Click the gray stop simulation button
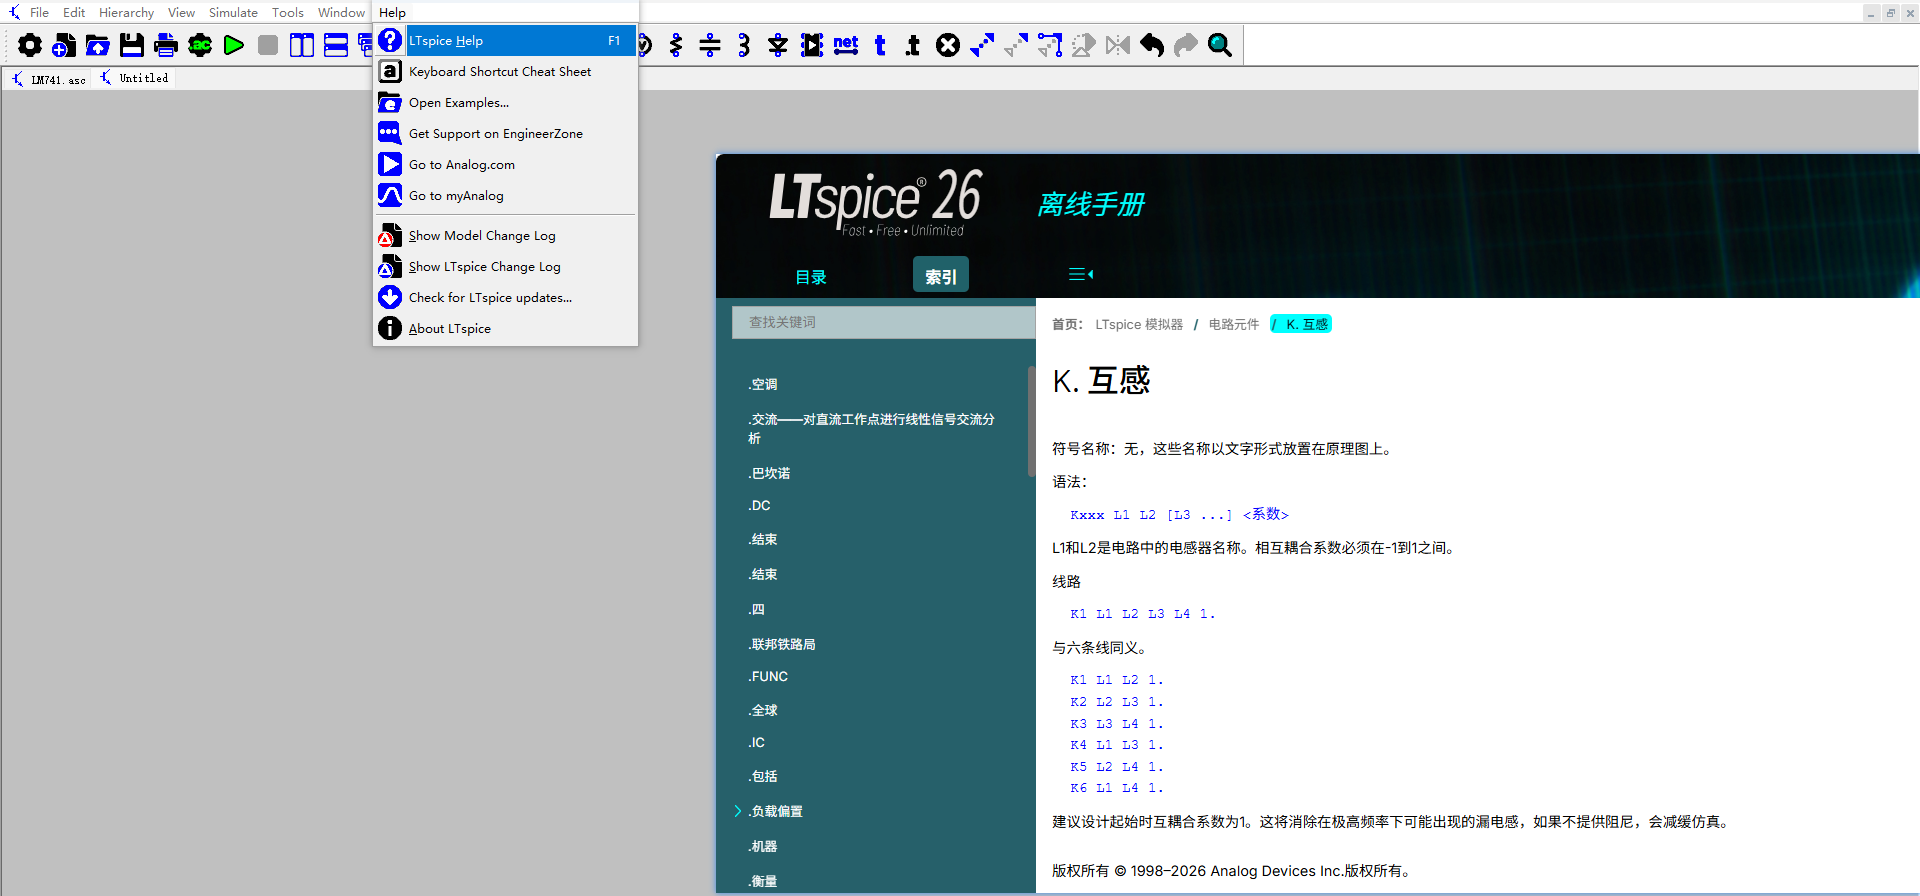 tap(268, 45)
